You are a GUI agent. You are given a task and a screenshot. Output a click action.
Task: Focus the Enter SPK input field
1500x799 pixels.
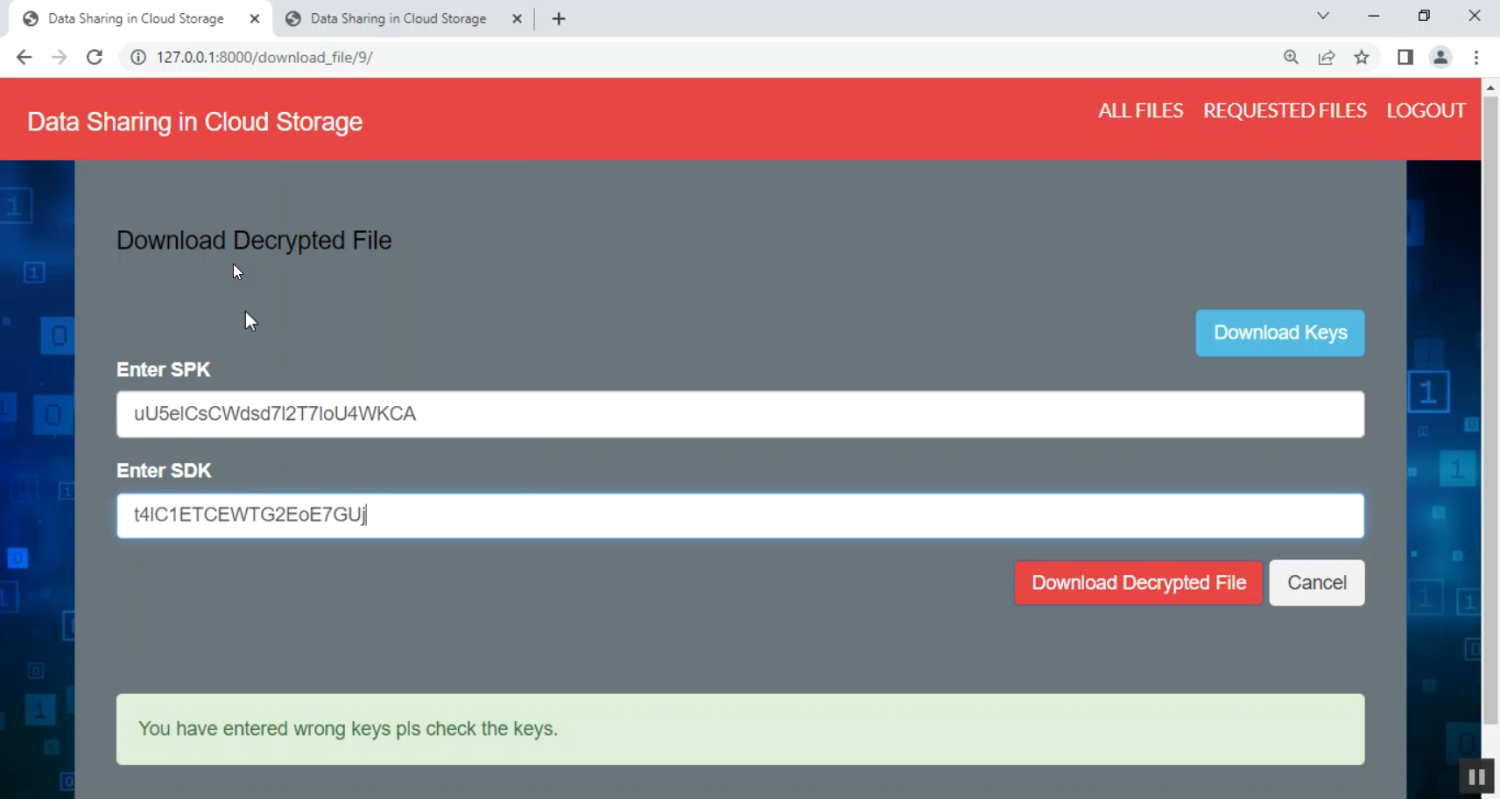click(x=740, y=414)
